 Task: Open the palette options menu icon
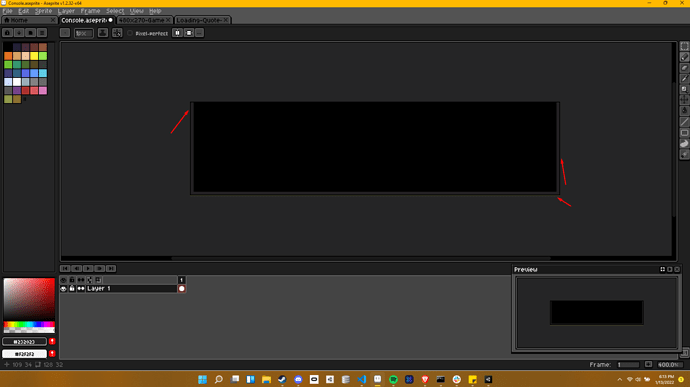pyautogui.click(x=42, y=33)
